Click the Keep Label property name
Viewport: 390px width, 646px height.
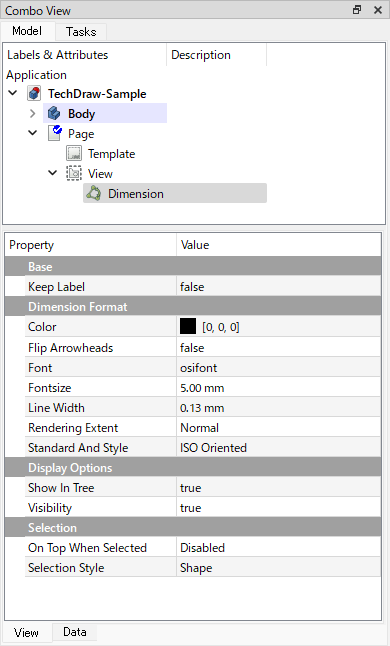(56, 287)
